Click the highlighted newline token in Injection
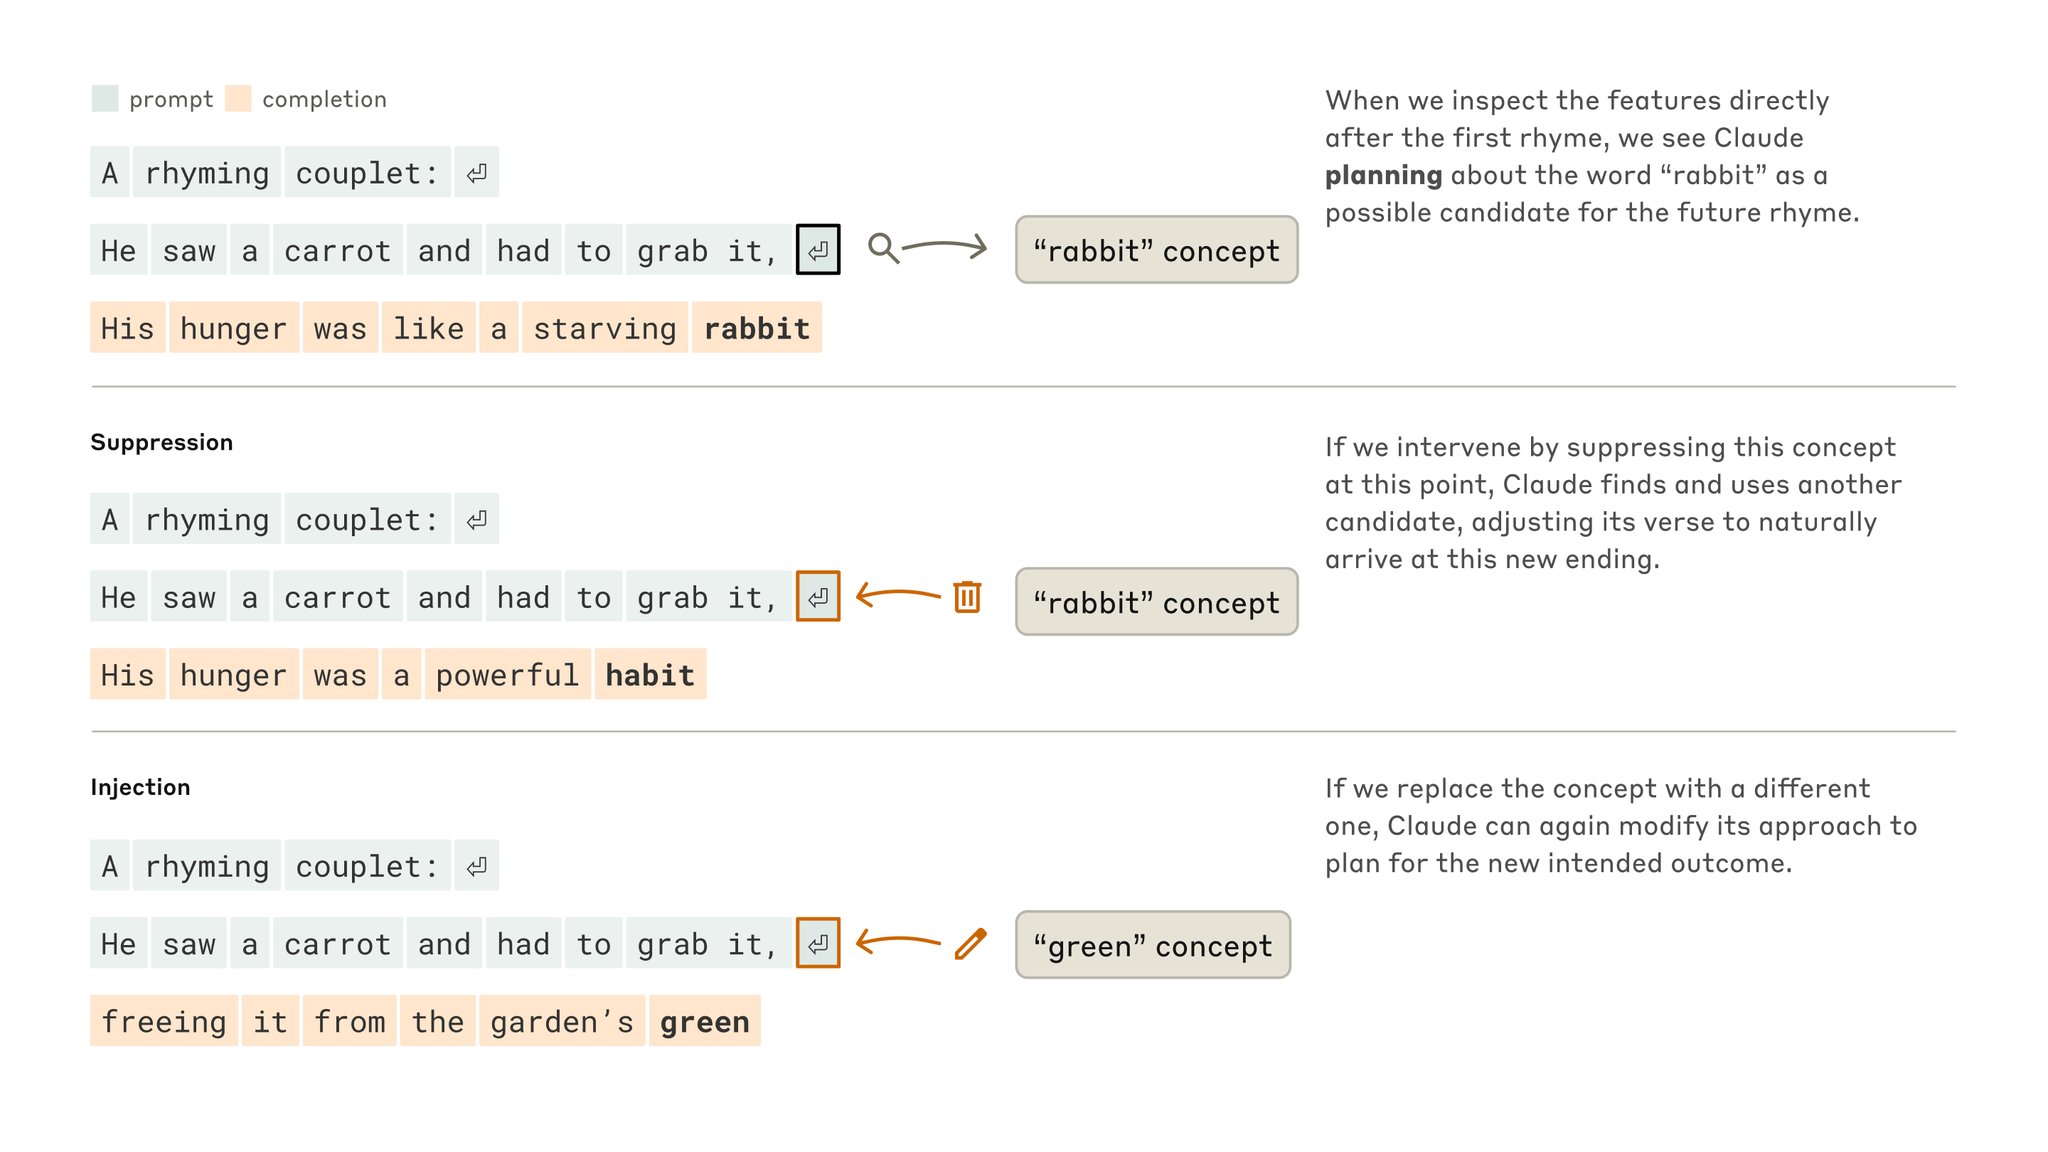 tap(818, 944)
